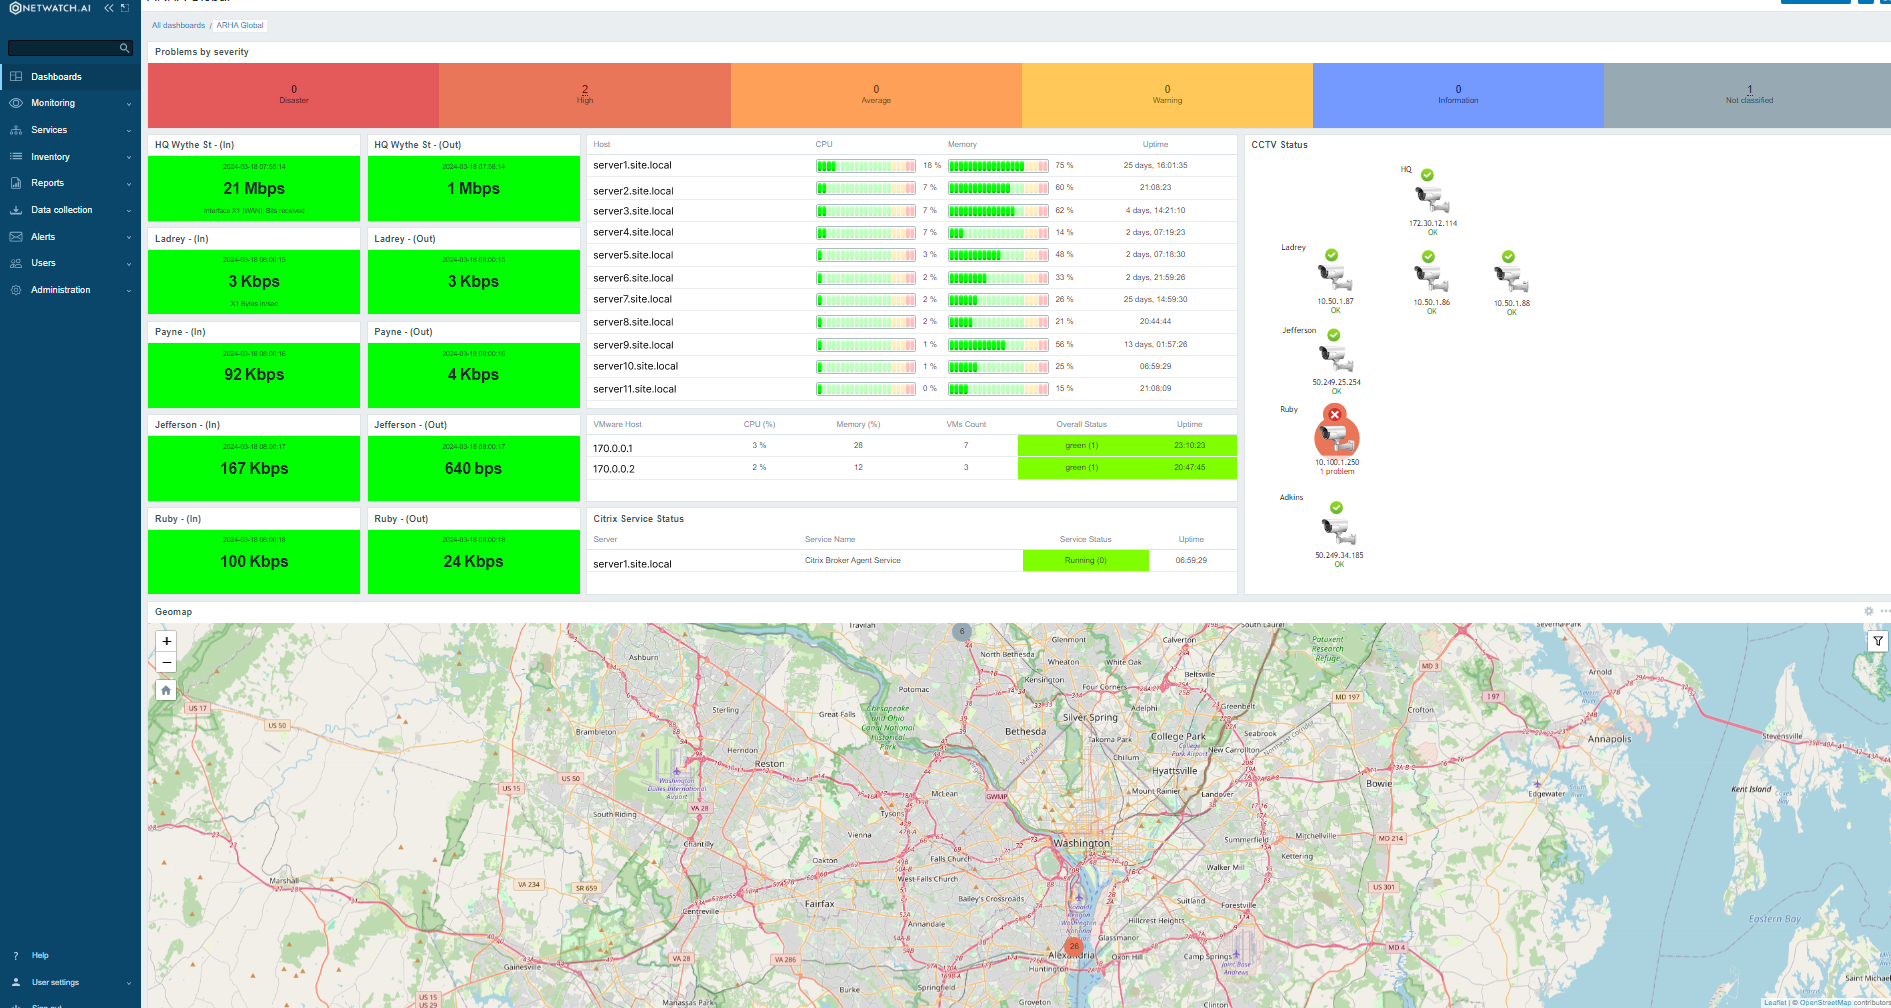1891x1008 pixels.
Task: Open the Monitoring menu
Action: [x=70, y=103]
